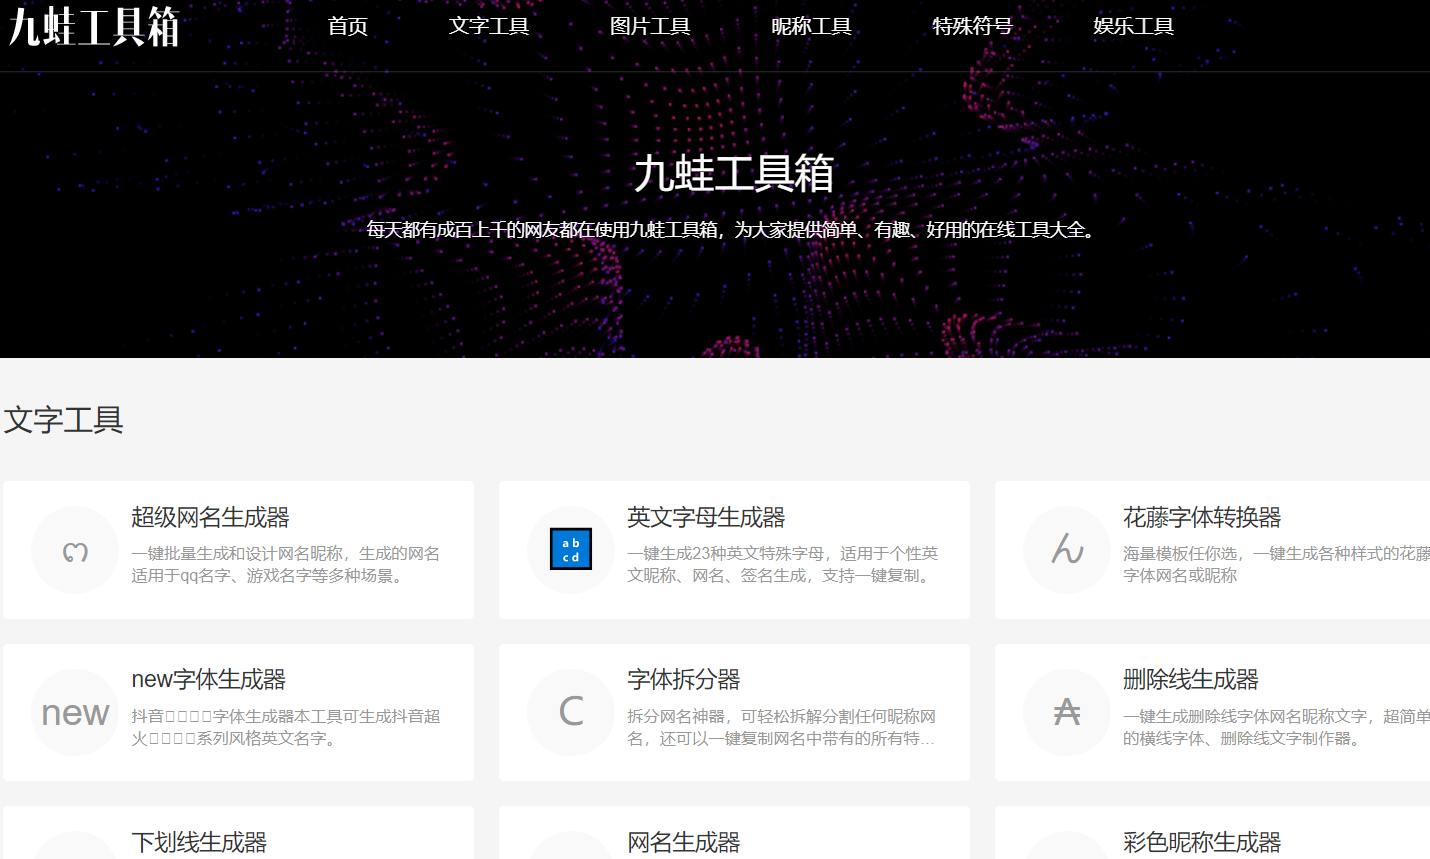Open the 英文字母生成器 title link
The height and width of the screenshot is (859, 1430).
(x=706, y=518)
